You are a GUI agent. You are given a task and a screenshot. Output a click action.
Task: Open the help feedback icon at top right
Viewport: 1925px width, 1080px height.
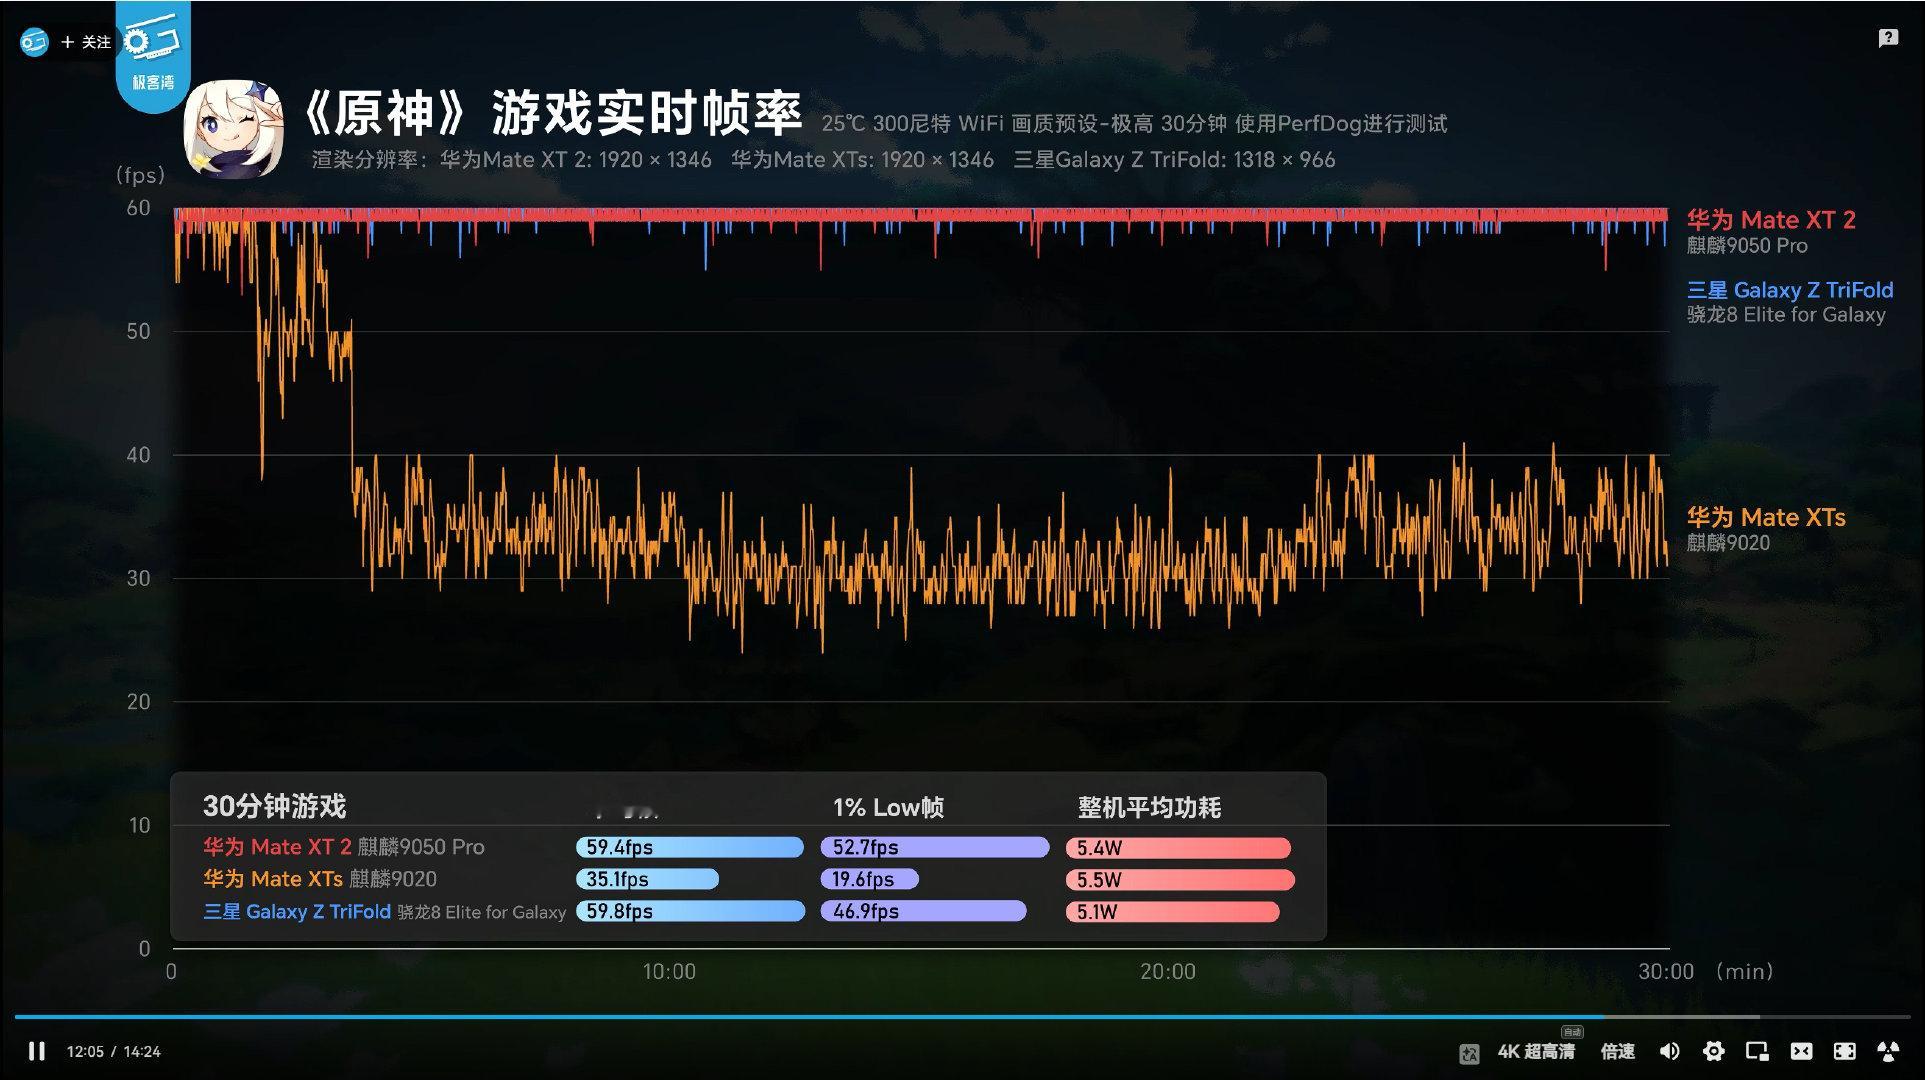point(1887,38)
